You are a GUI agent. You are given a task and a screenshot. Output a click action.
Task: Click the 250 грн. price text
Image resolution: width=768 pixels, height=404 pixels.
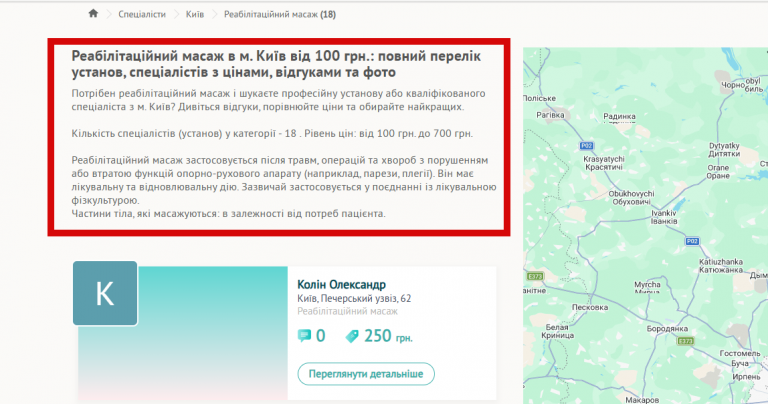[x=388, y=336]
